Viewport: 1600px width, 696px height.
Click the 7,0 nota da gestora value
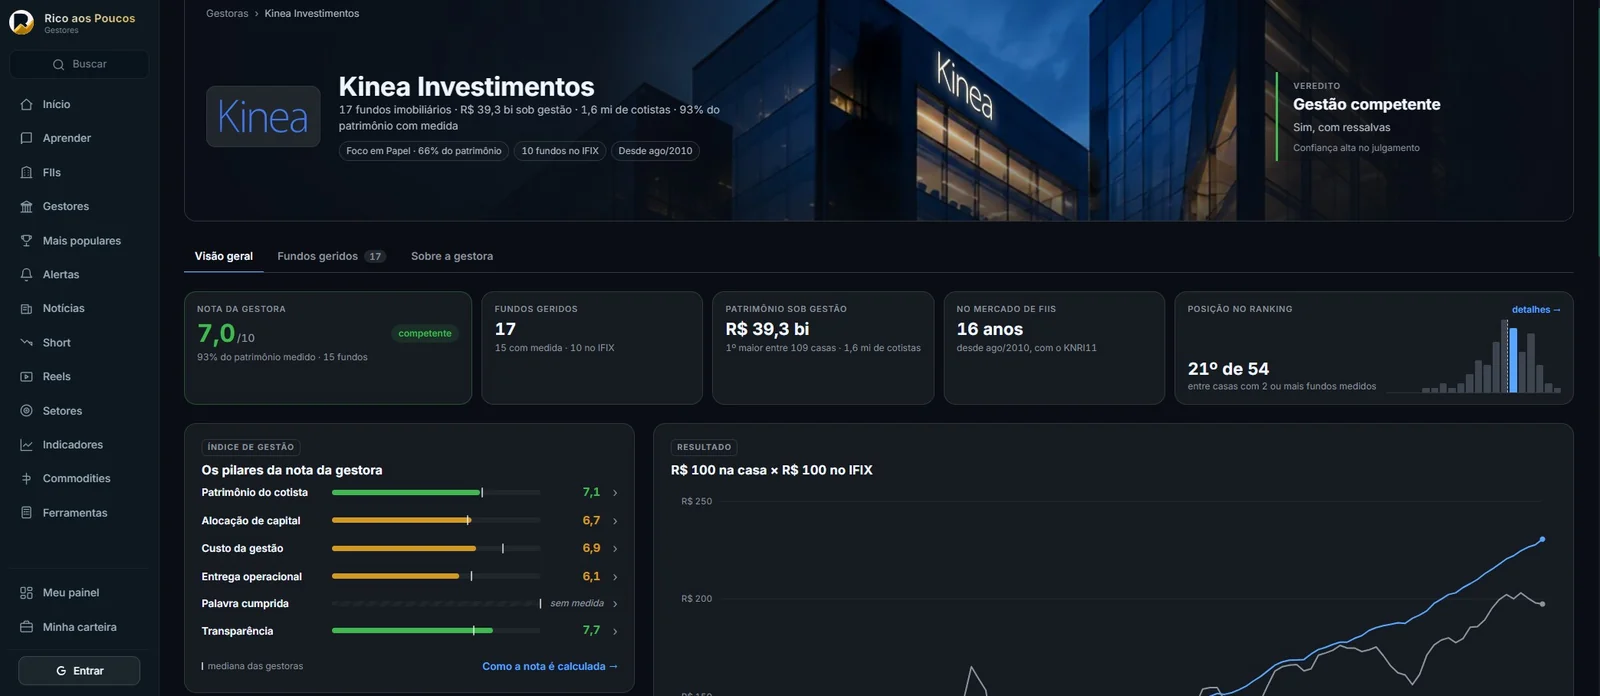216,333
